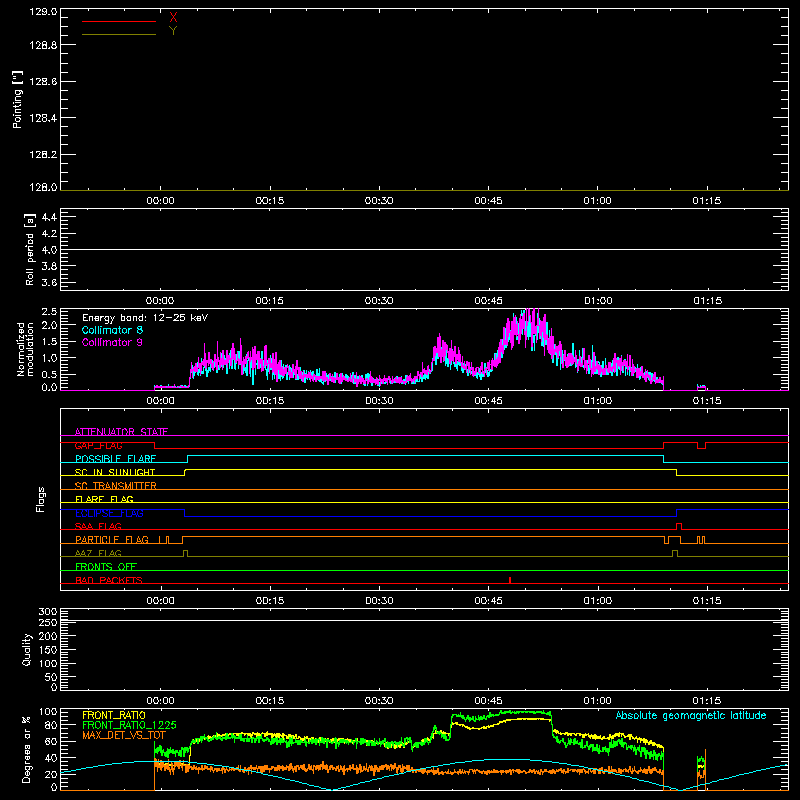800x800 pixels.
Task: Click the BAD_PACKETS flag label
Action: pos(109,580)
